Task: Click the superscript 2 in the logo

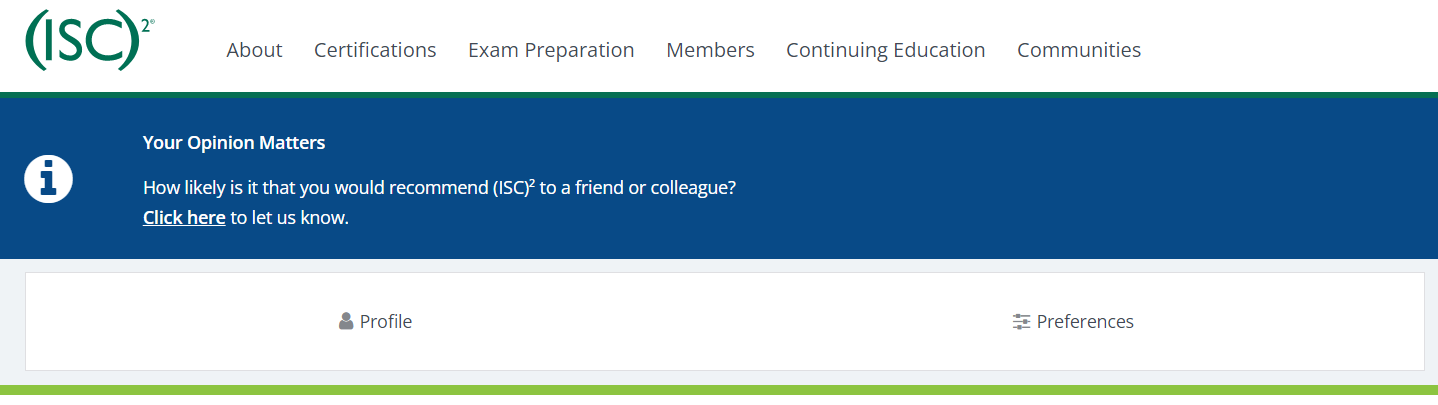Action: pos(147,24)
